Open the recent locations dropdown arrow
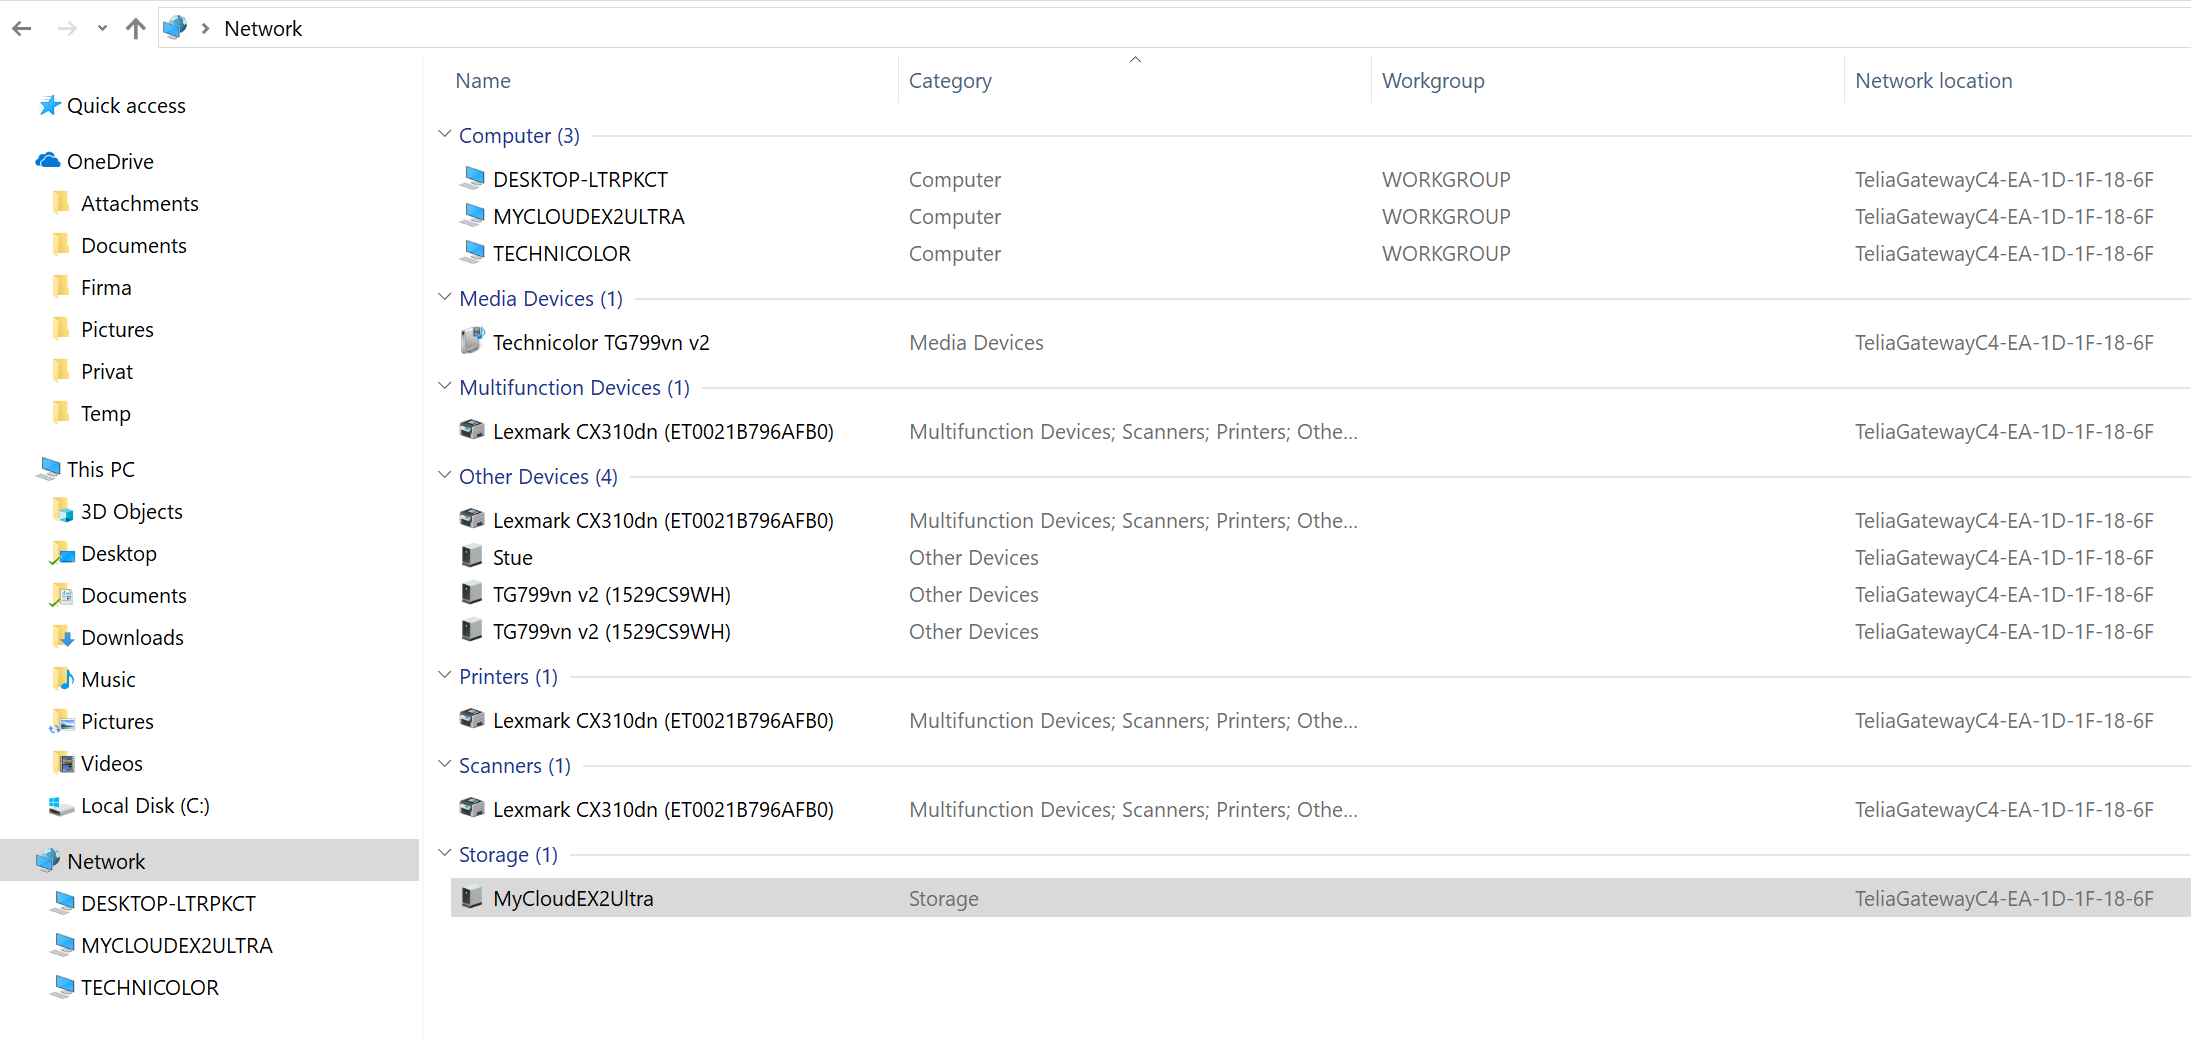2191x1041 pixels. click(102, 28)
